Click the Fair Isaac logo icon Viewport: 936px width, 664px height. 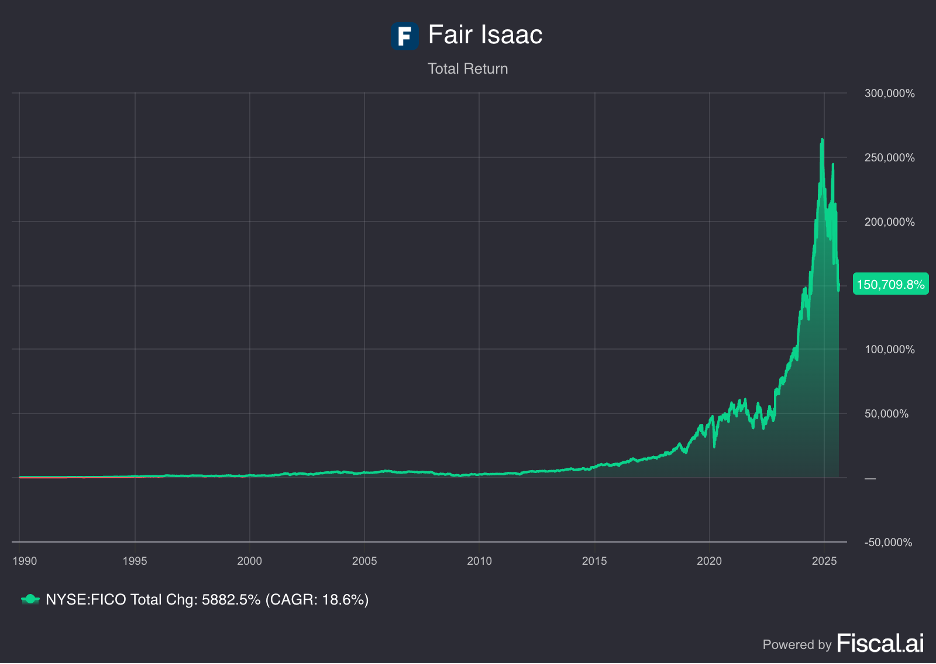pos(404,36)
